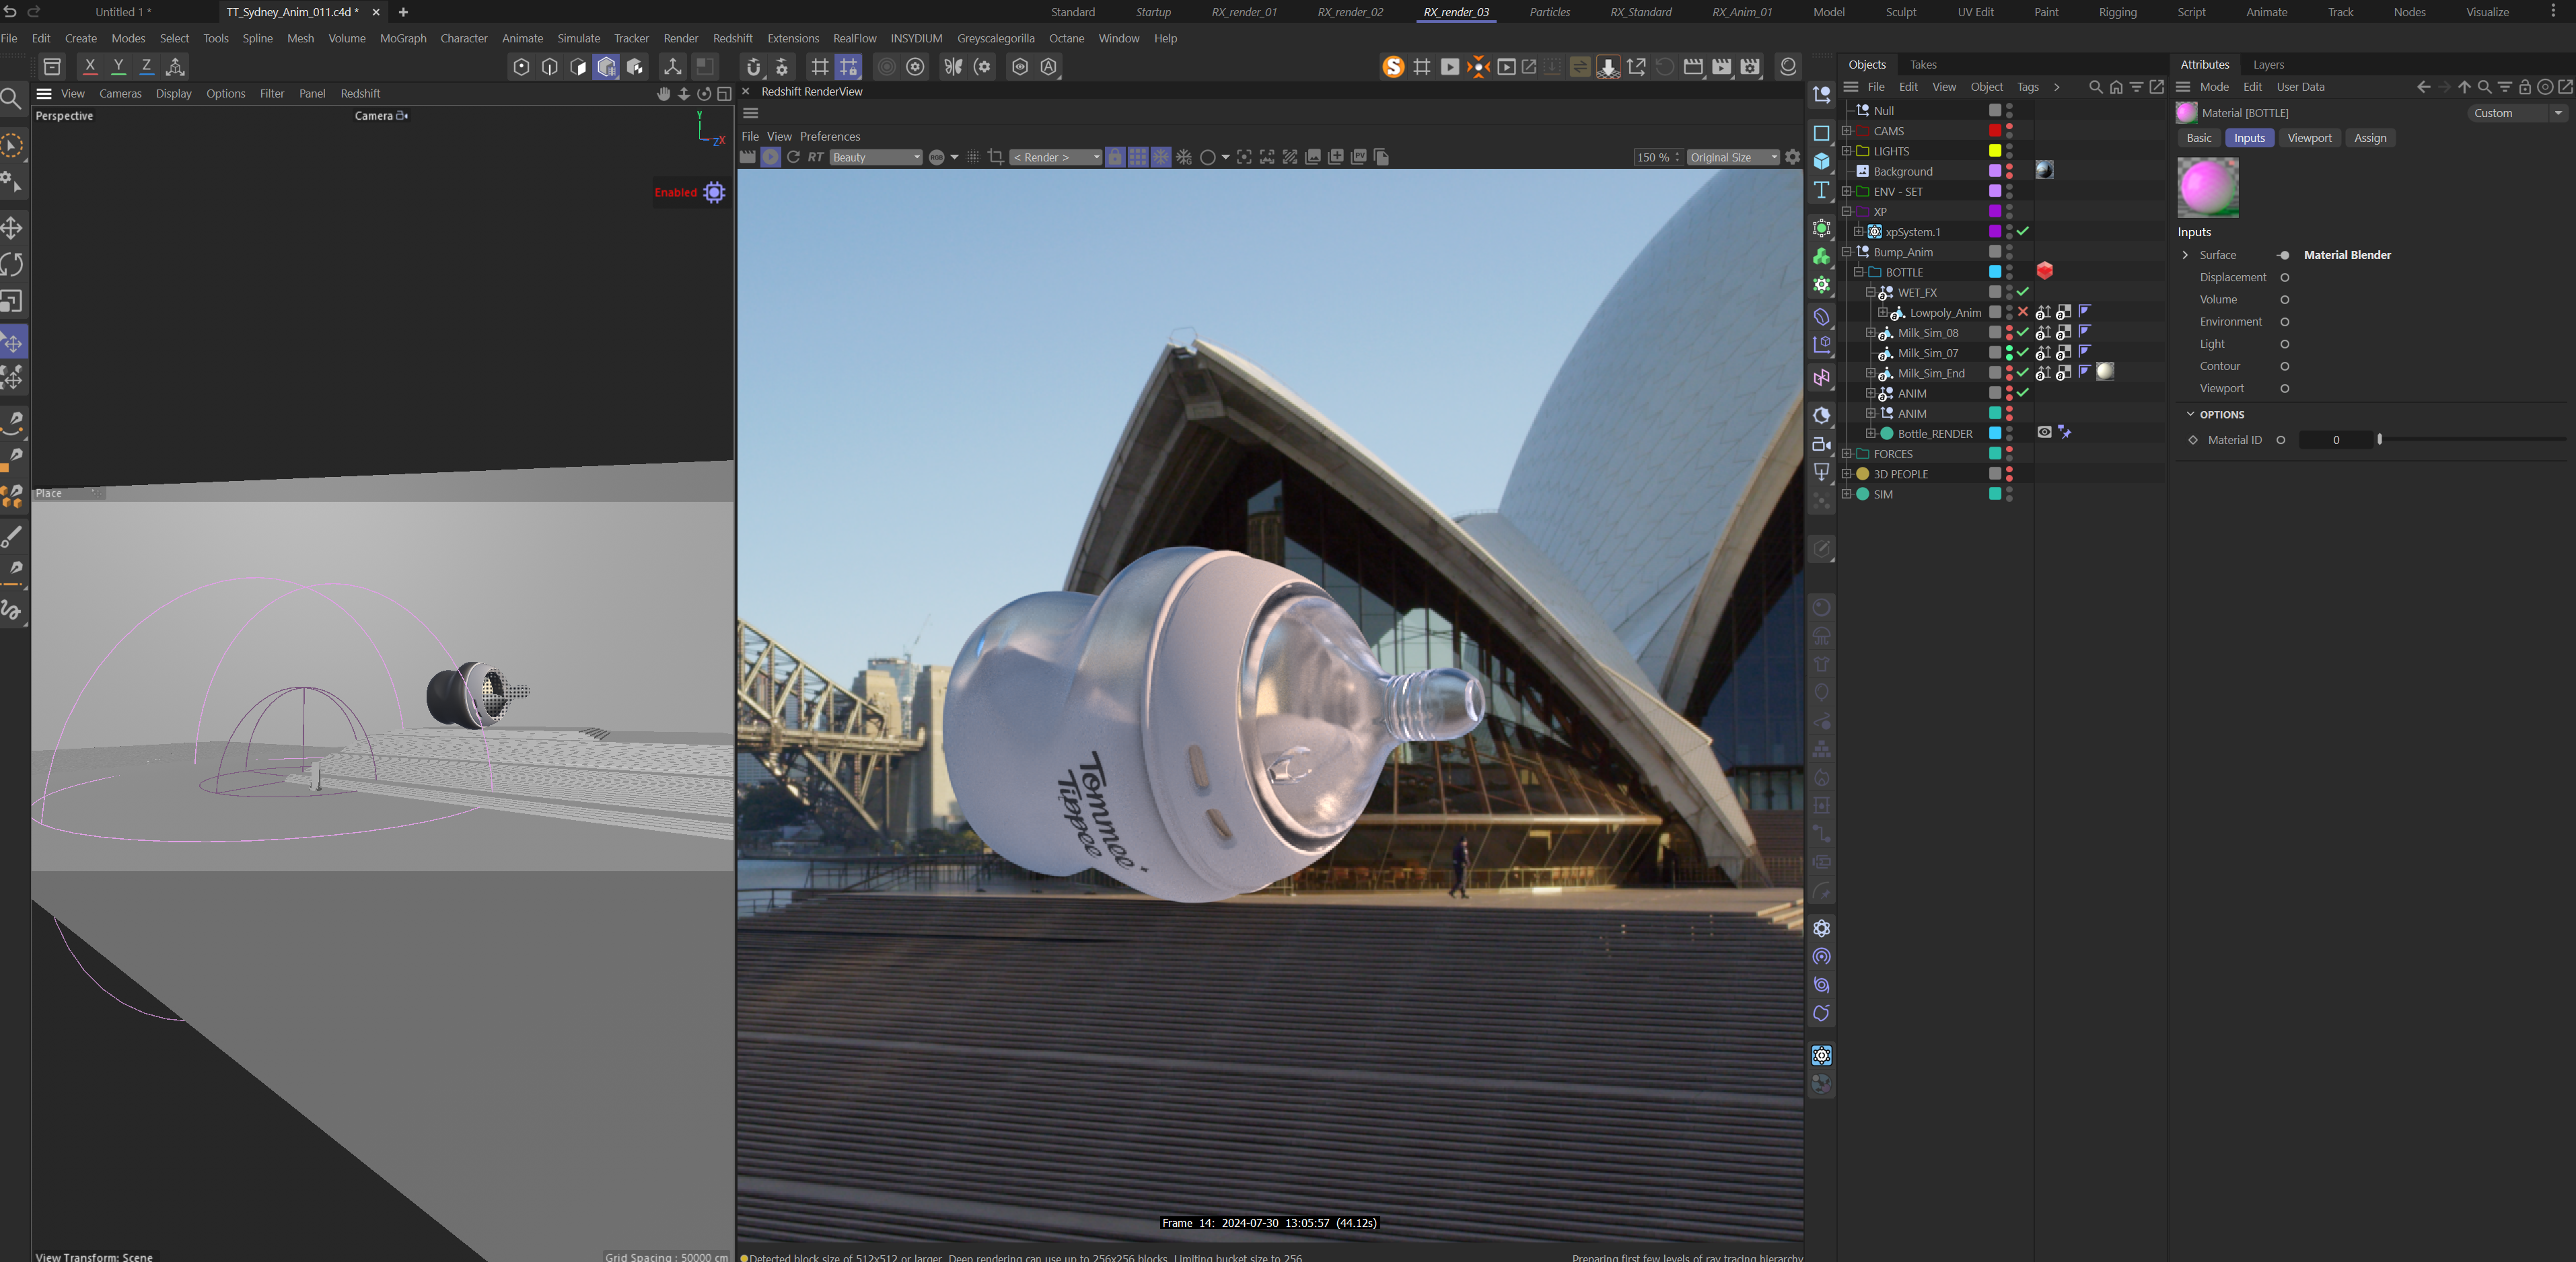Select the Move tool in left toolbar
This screenshot has height=1262, width=2576.
pyautogui.click(x=12, y=228)
